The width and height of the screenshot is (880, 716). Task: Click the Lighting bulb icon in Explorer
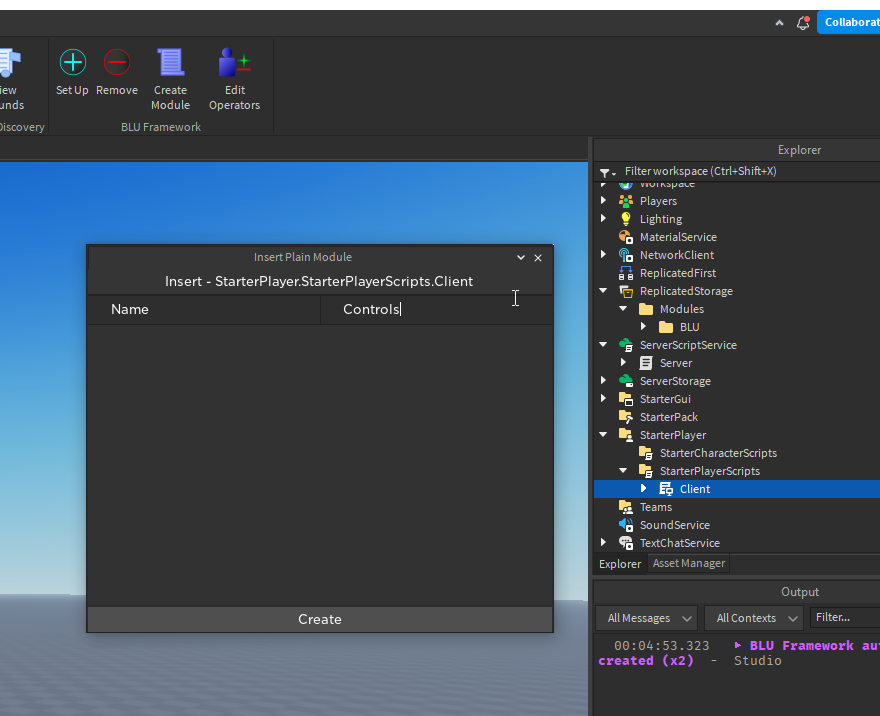(x=625, y=218)
